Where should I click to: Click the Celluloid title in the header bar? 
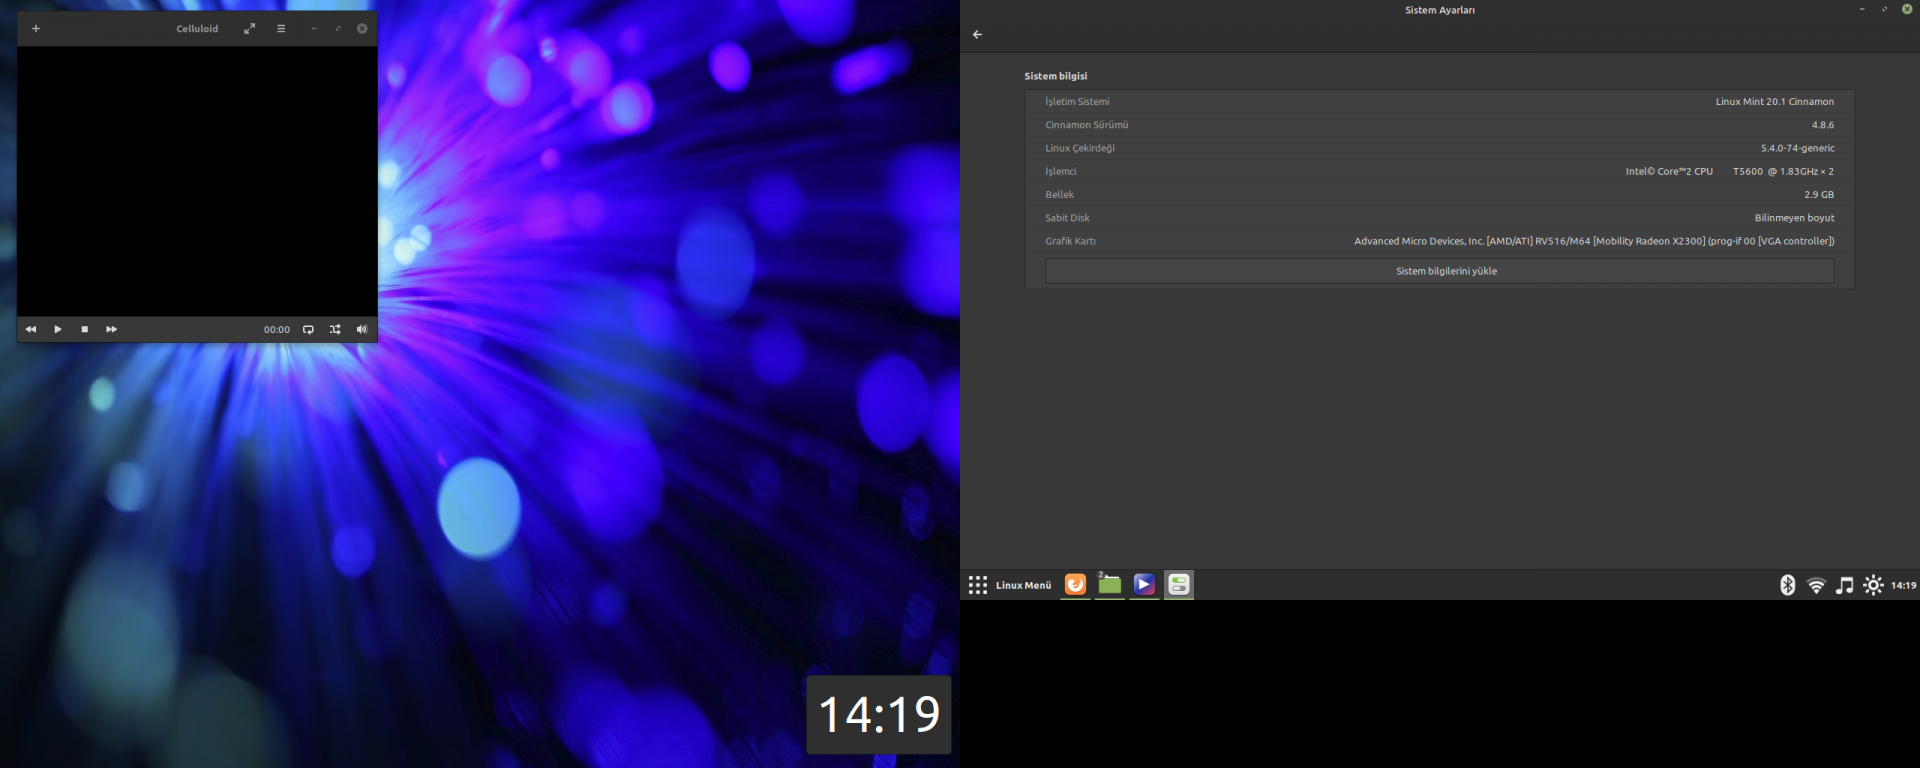pyautogui.click(x=197, y=29)
